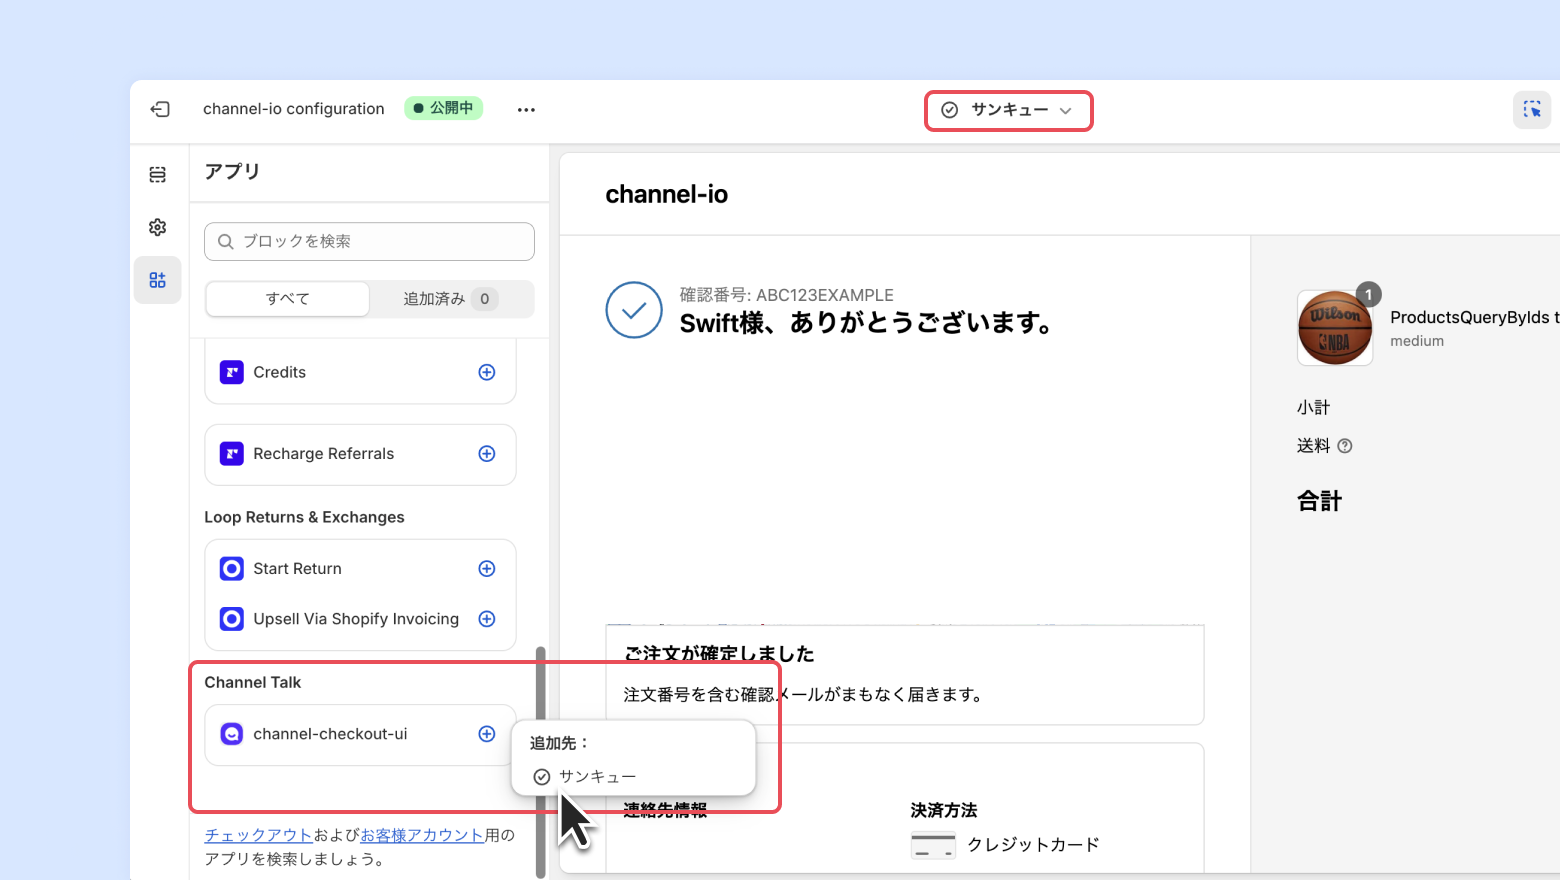This screenshot has width=1560, height=880.
Task: Switch to the 追加済み tab
Action: 450,299
